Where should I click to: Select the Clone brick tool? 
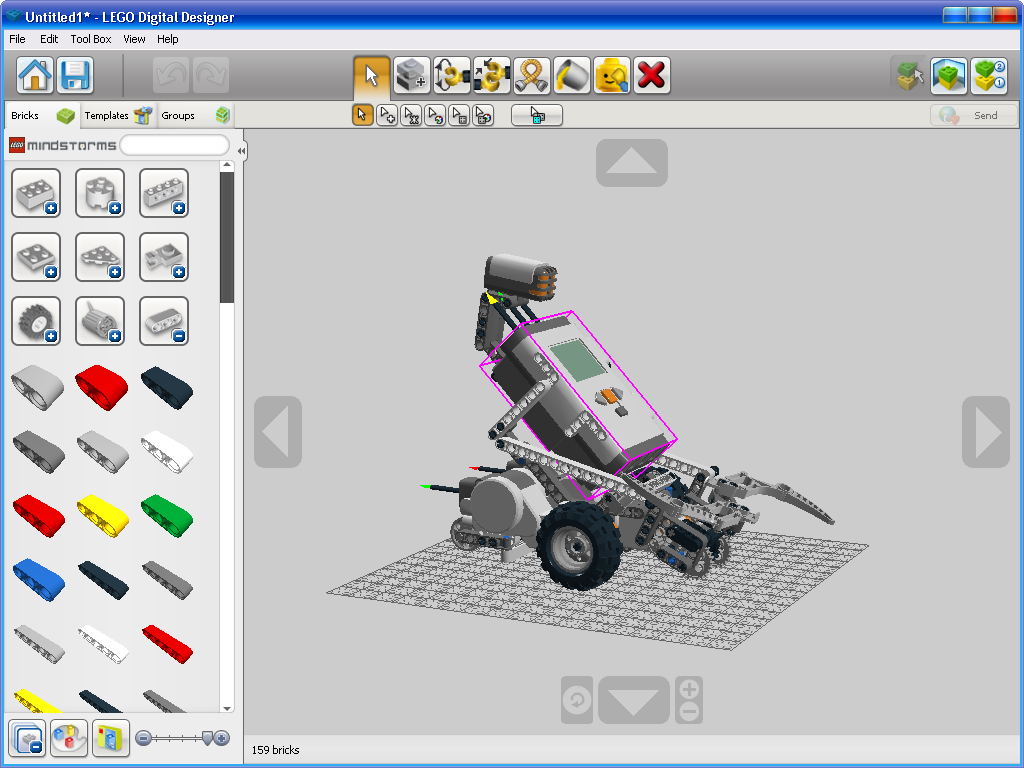click(411, 75)
